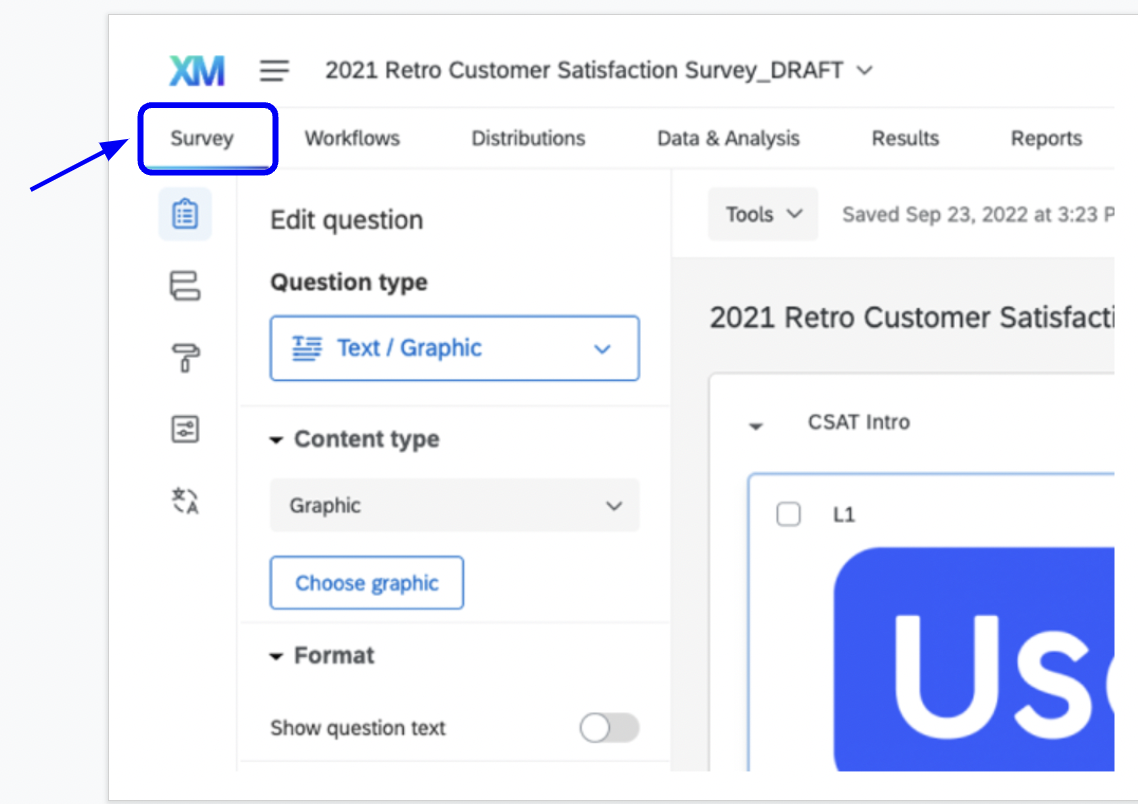
Task: Open the Distributions tab
Action: coord(528,138)
